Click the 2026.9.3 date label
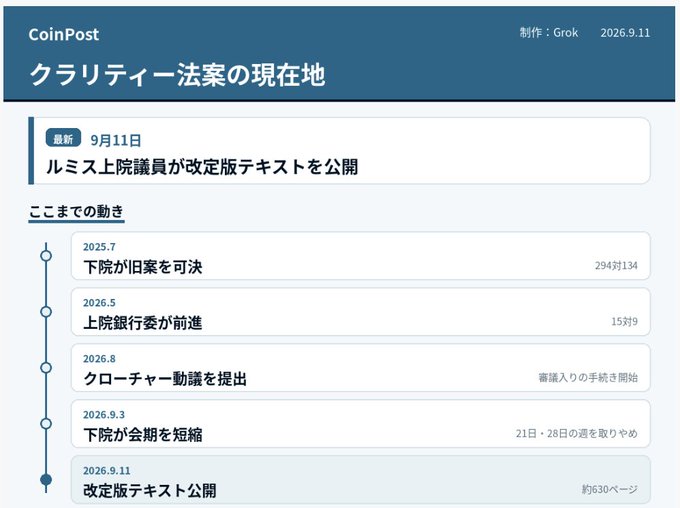The height and width of the screenshot is (508, 680). point(104,415)
